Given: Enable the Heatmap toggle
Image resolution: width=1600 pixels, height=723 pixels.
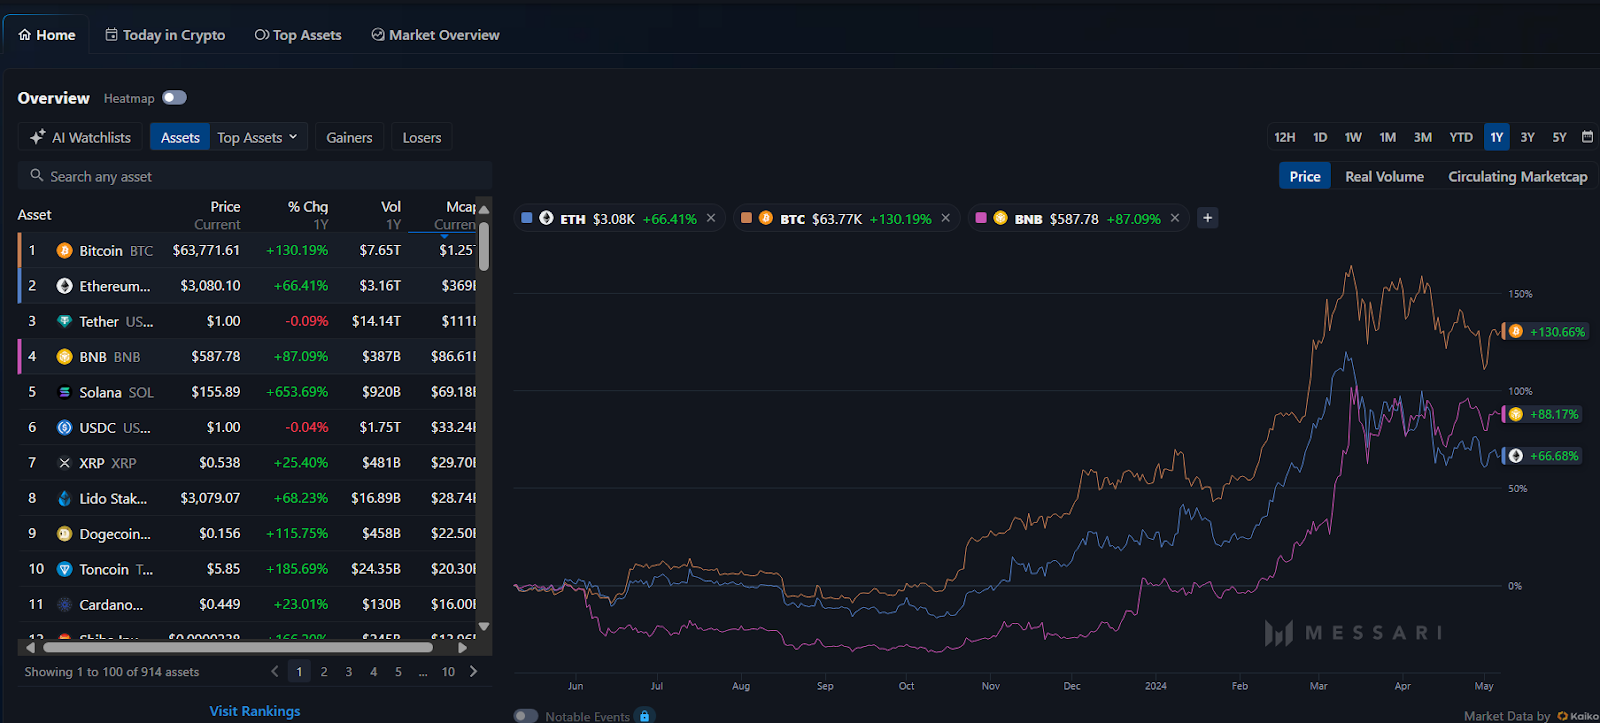Looking at the screenshot, I should click(174, 98).
